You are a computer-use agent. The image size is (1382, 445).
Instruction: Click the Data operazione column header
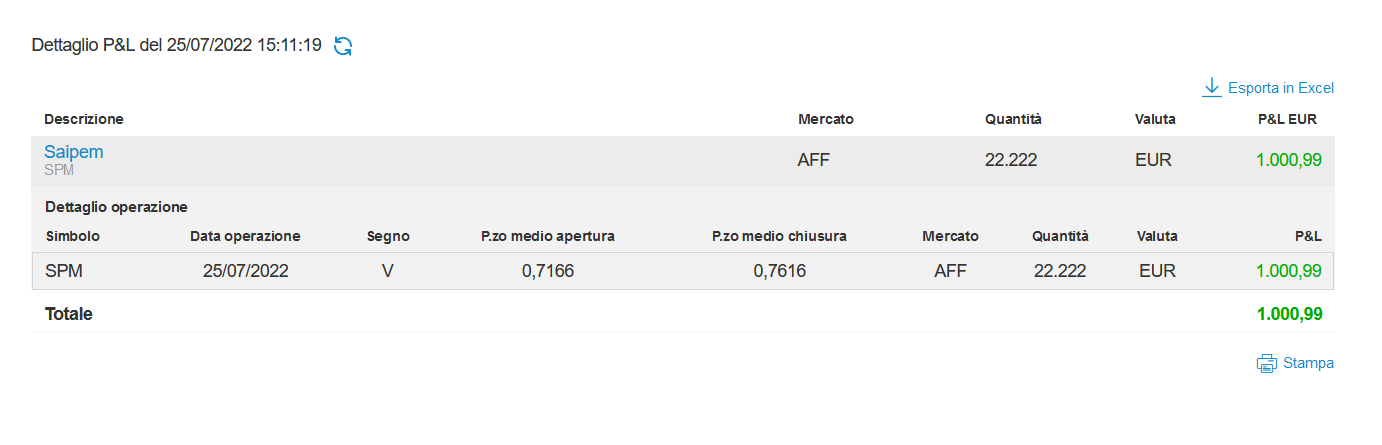[x=245, y=237]
